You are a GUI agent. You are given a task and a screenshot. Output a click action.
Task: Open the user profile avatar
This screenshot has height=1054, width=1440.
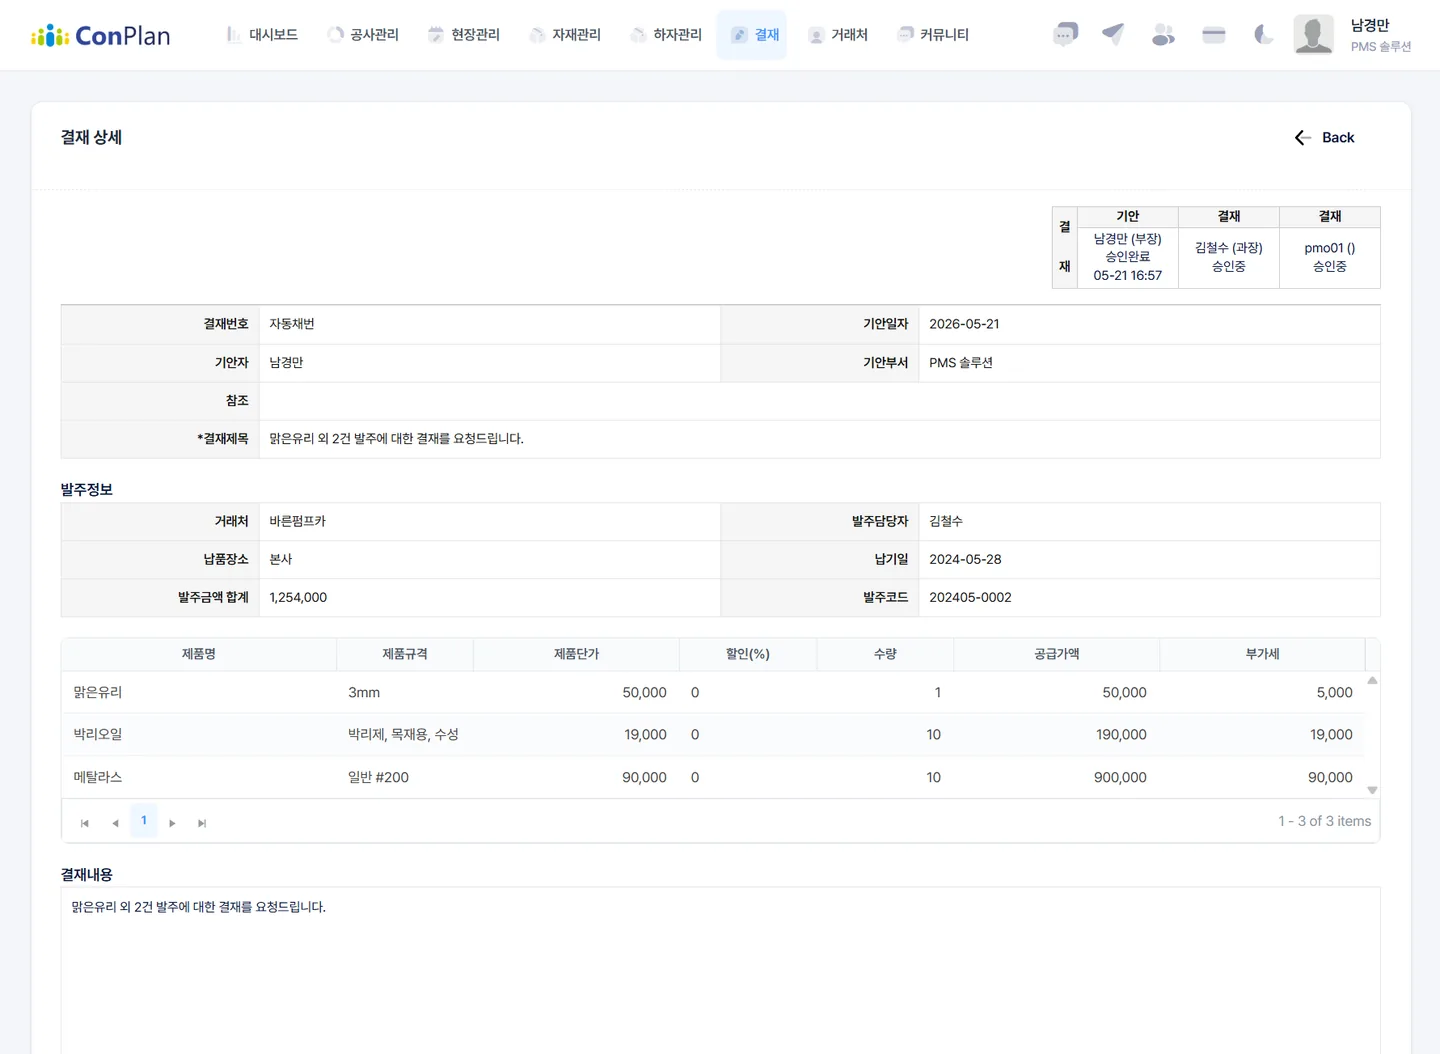1313,35
